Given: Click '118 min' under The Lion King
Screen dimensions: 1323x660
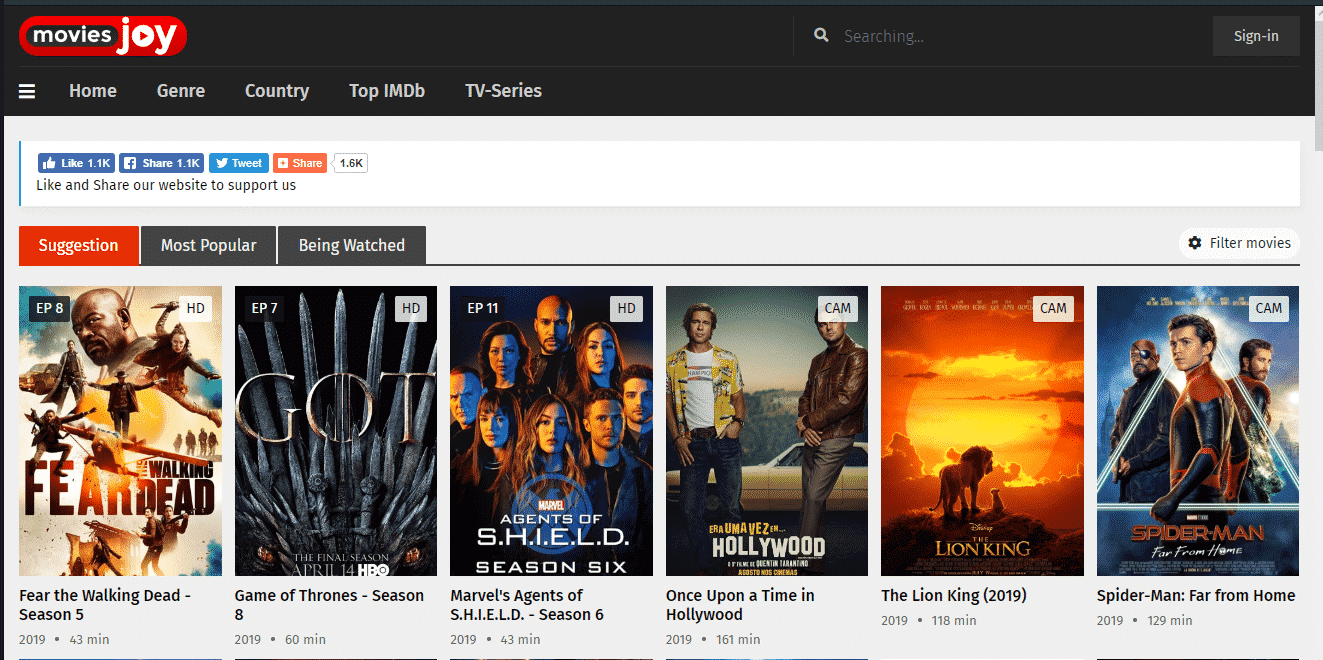Looking at the screenshot, I should (954, 621).
